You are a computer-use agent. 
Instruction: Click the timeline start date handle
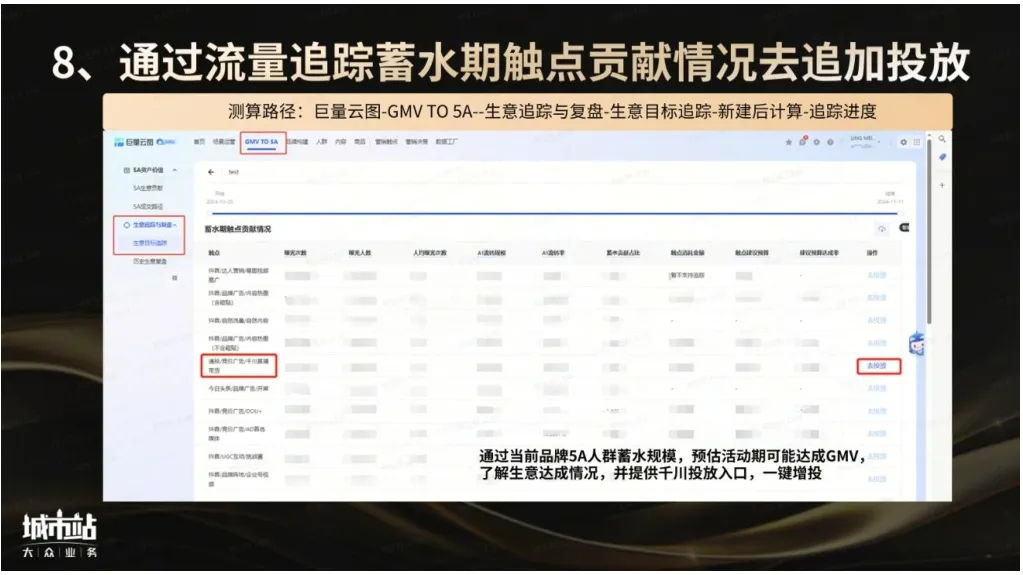tap(209, 213)
